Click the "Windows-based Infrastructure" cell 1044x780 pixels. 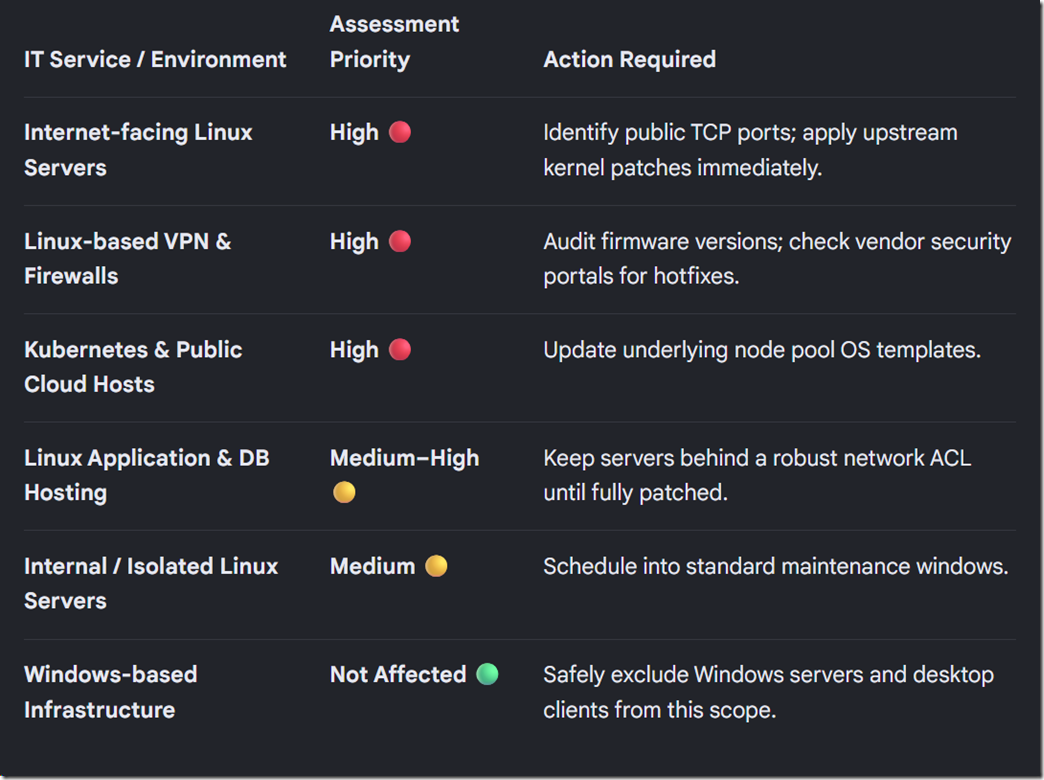point(111,692)
